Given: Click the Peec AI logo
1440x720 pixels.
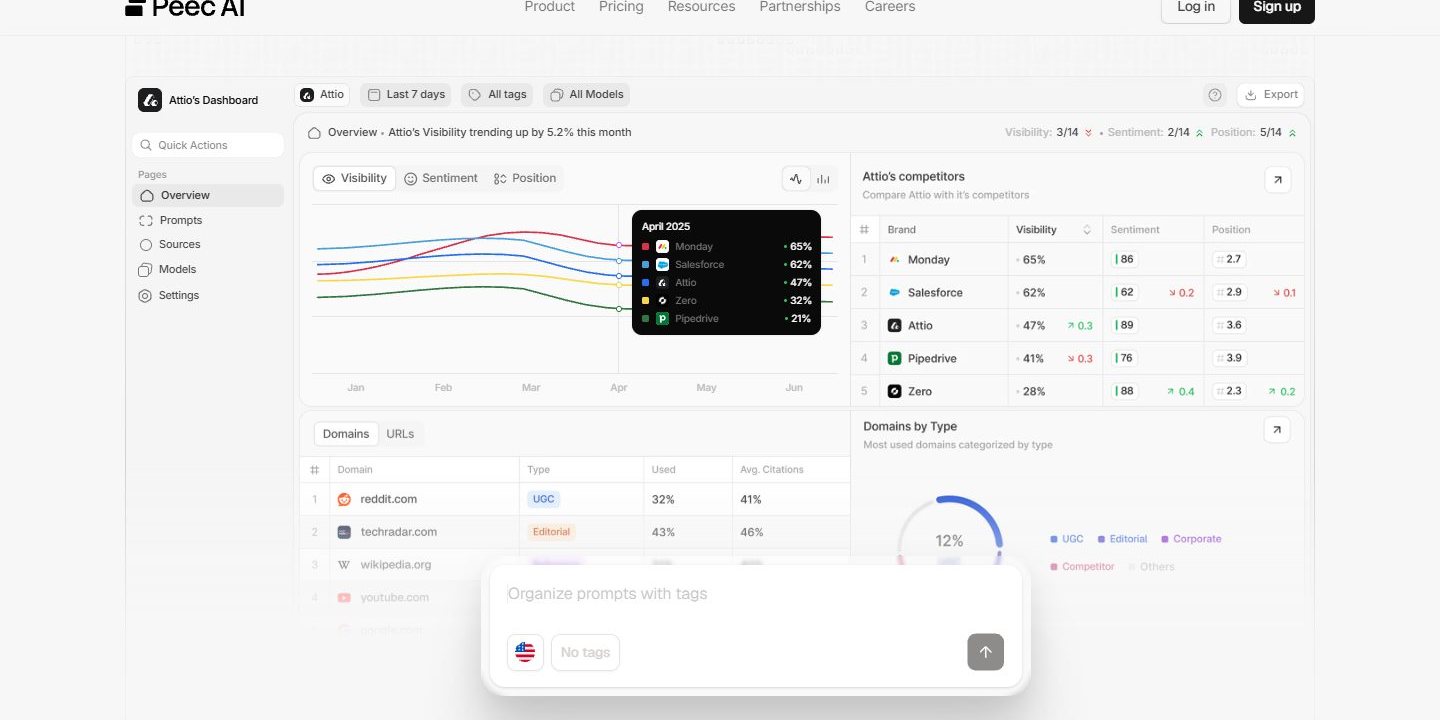Looking at the screenshot, I should click(x=185, y=7).
